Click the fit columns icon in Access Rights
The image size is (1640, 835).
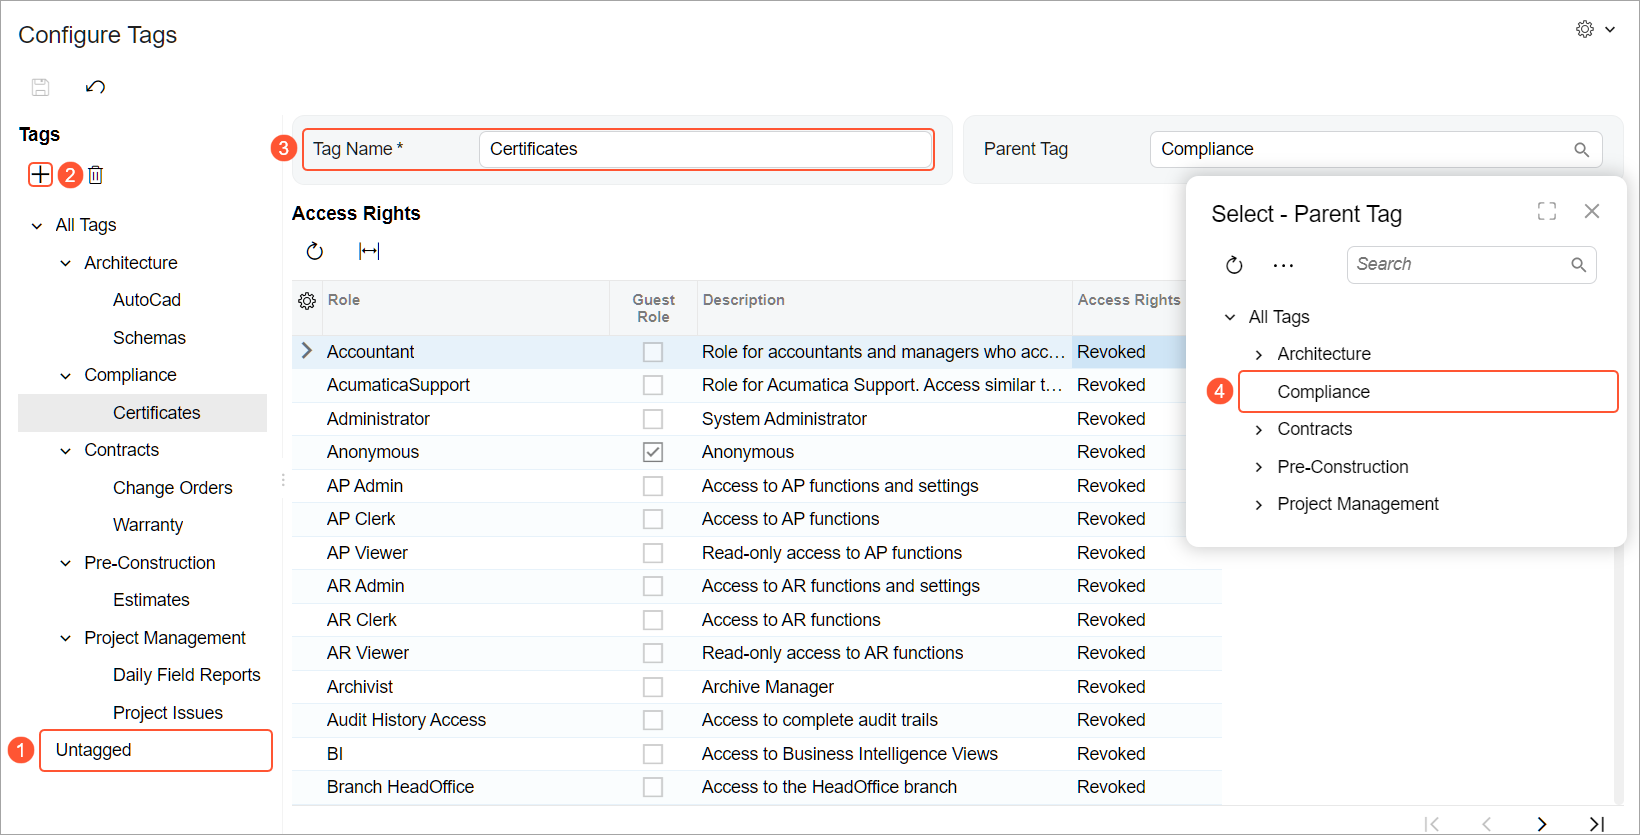[x=369, y=251]
